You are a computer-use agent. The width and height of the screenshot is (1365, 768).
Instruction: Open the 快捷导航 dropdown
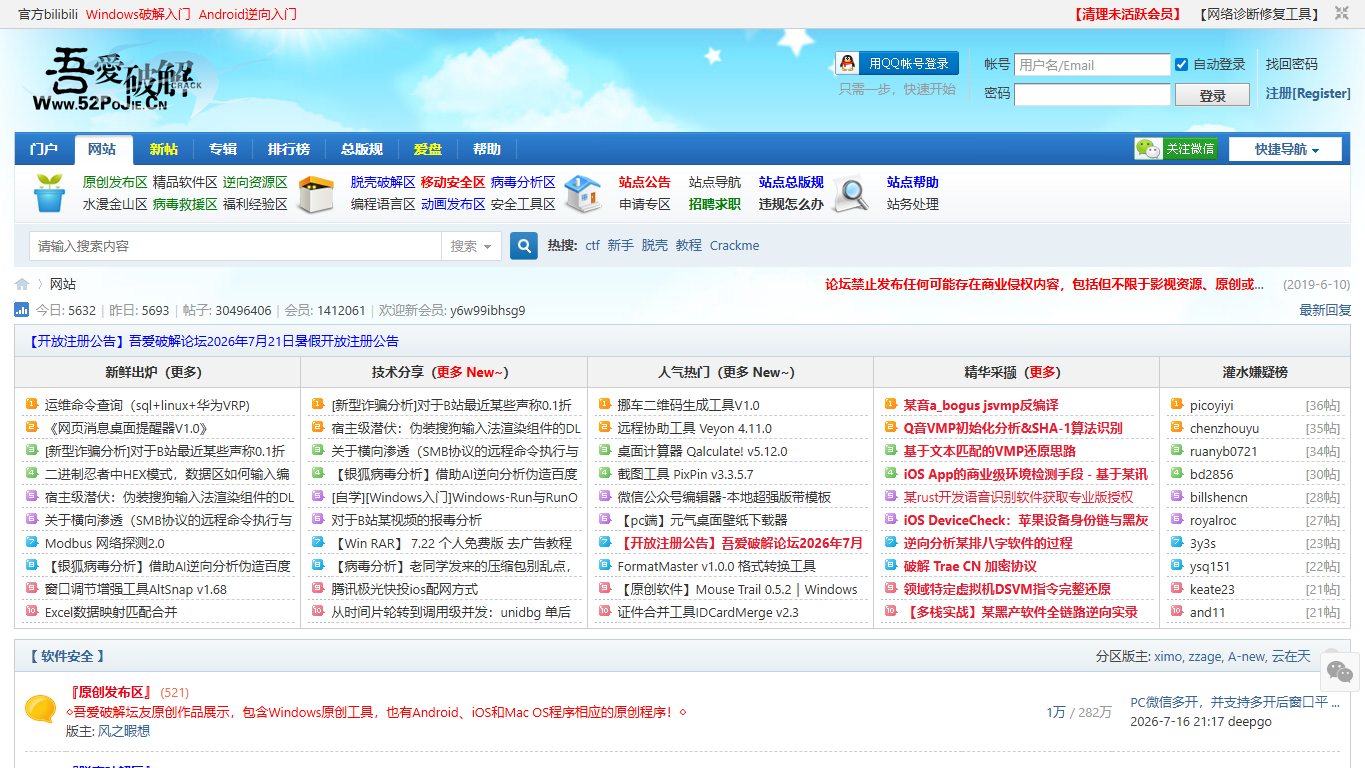click(x=1286, y=149)
